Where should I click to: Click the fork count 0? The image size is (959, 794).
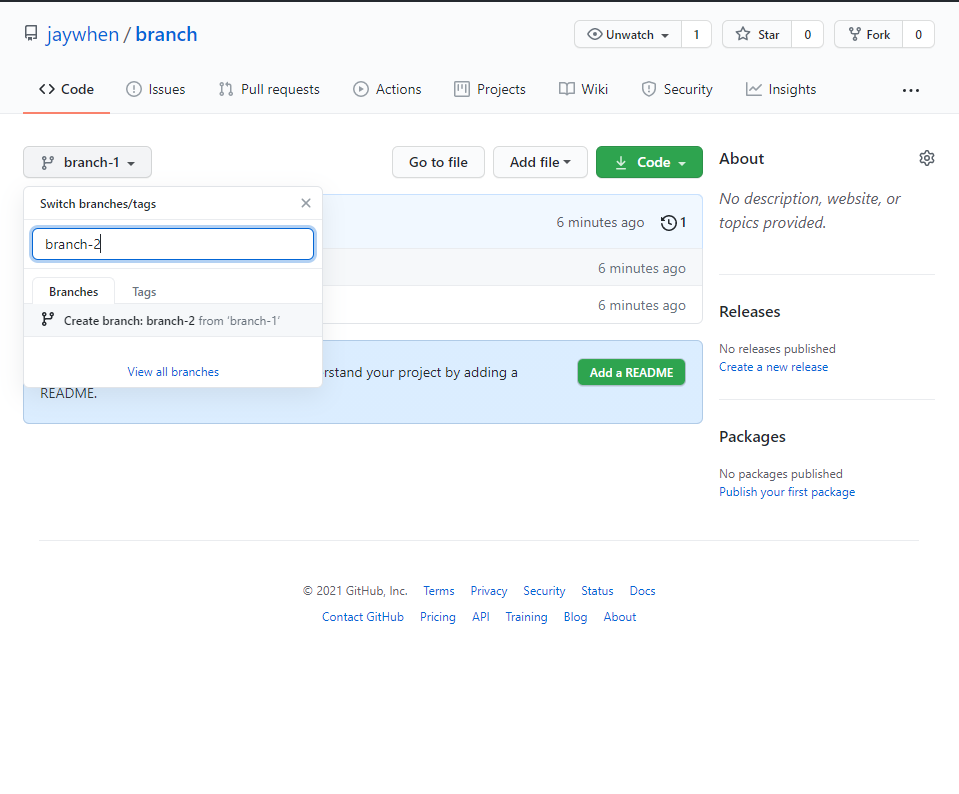[x=918, y=35]
